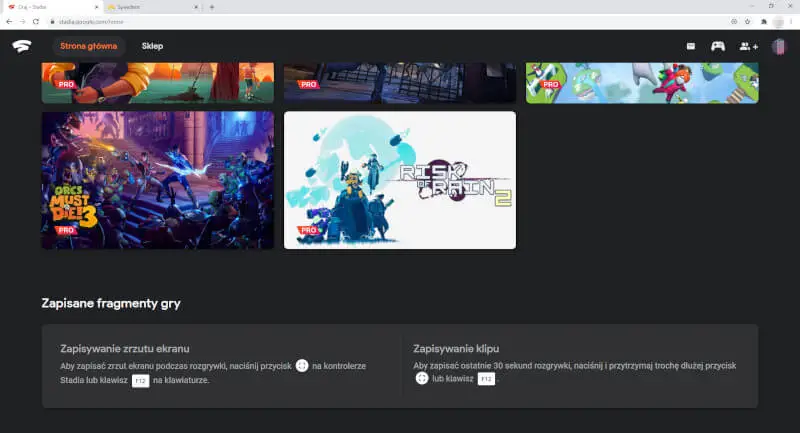This screenshot has height=433, width=800.
Task: Open the Risk of Rain 2 game card
Action: coord(400,180)
